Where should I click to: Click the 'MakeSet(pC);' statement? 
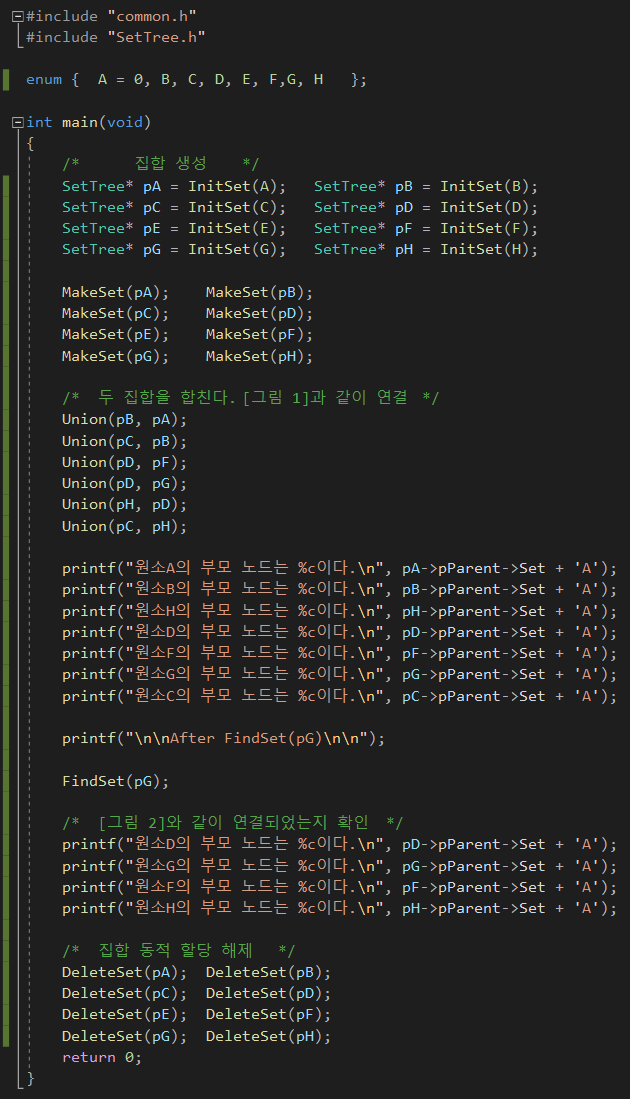tap(116, 313)
